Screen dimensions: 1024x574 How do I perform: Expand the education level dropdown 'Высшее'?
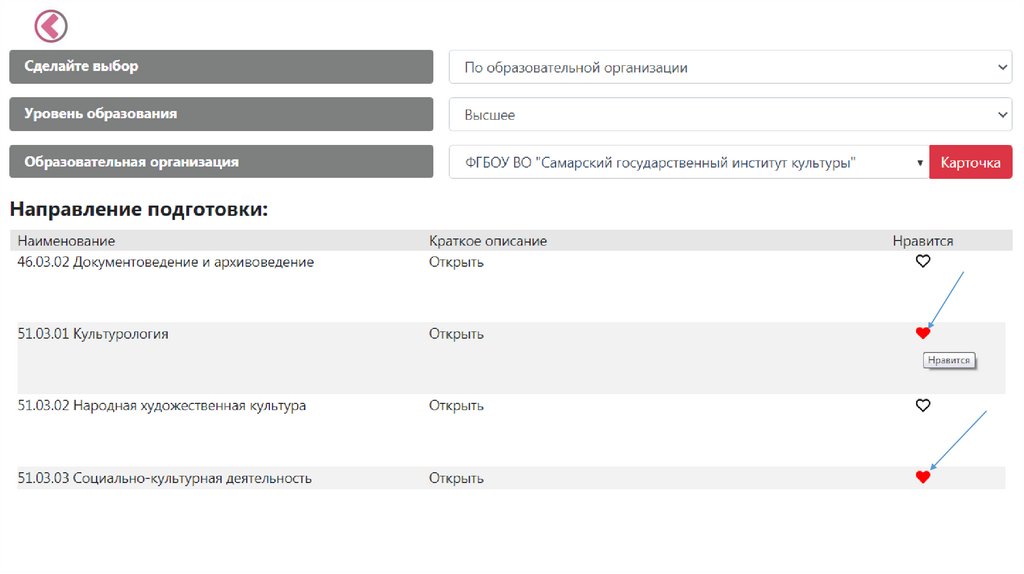730,115
